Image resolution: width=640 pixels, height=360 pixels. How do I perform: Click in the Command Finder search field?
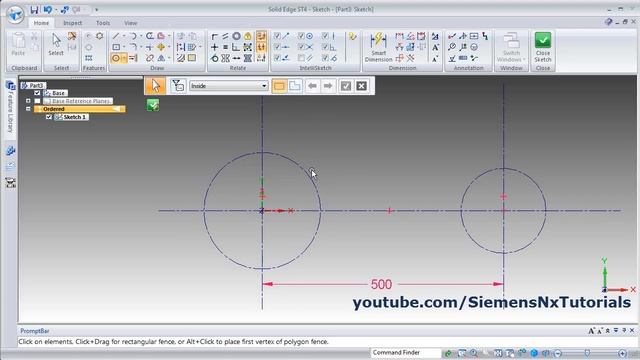405,353
